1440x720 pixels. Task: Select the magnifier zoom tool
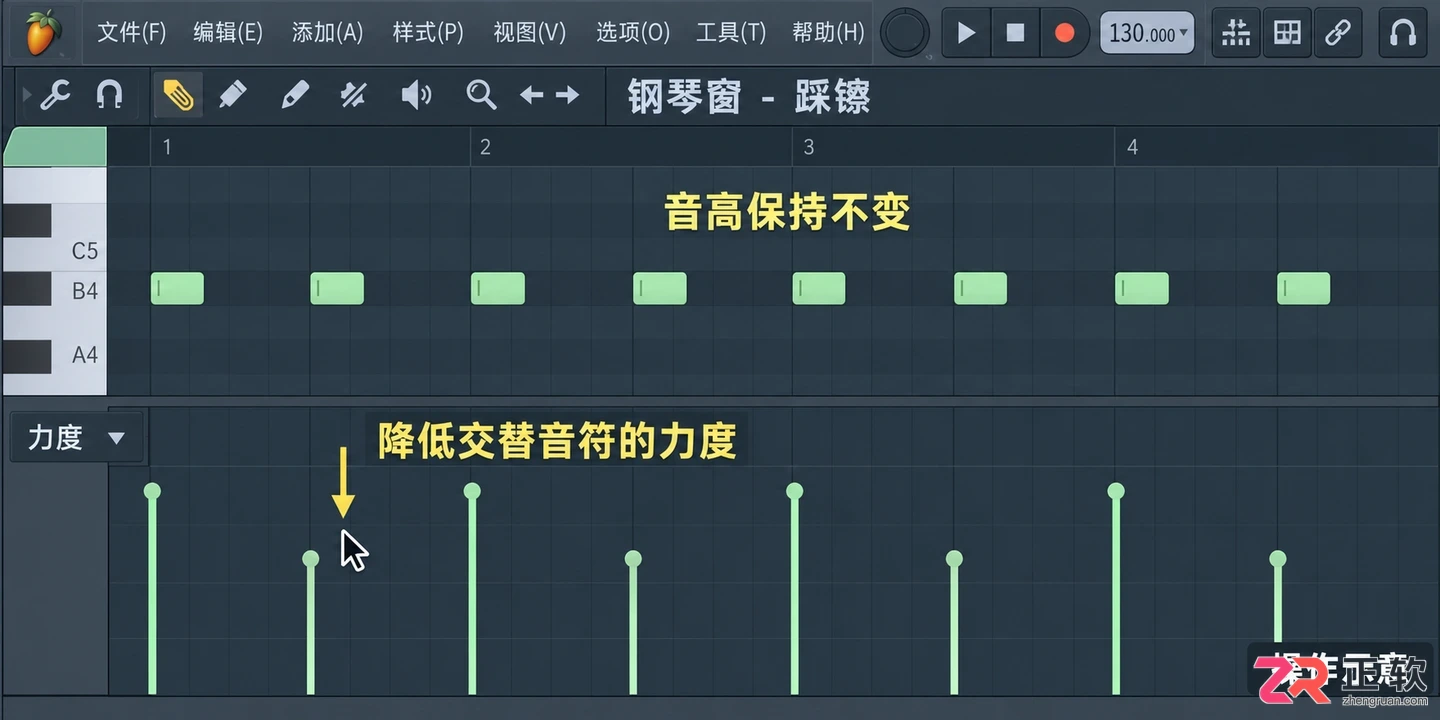(481, 95)
